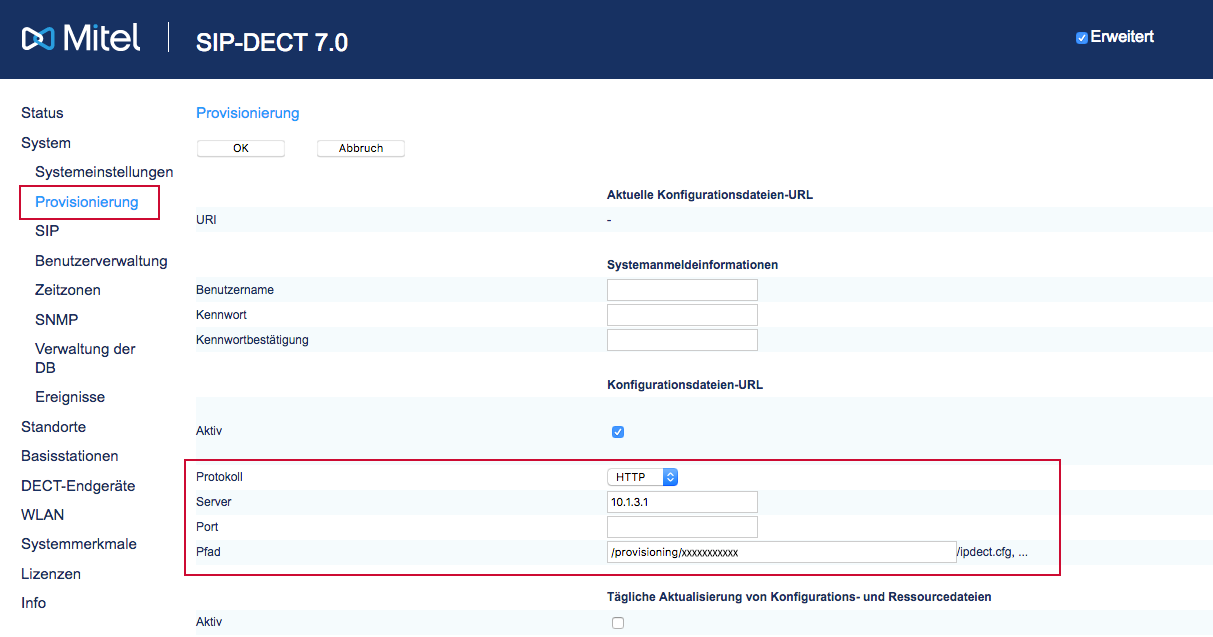The width and height of the screenshot is (1213, 637).
Task: Go to SIP settings
Action: point(47,231)
